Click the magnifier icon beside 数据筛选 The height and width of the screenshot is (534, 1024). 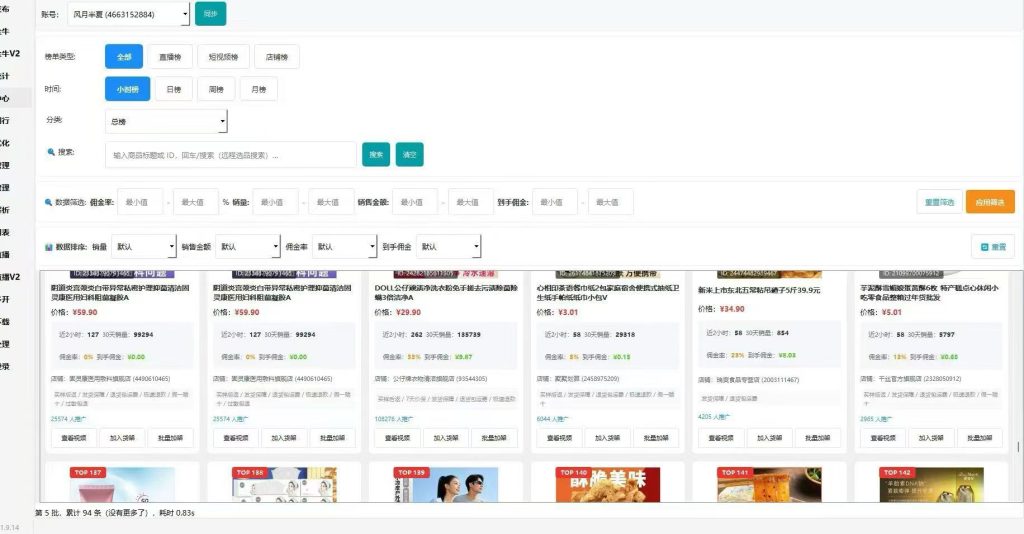click(48, 202)
